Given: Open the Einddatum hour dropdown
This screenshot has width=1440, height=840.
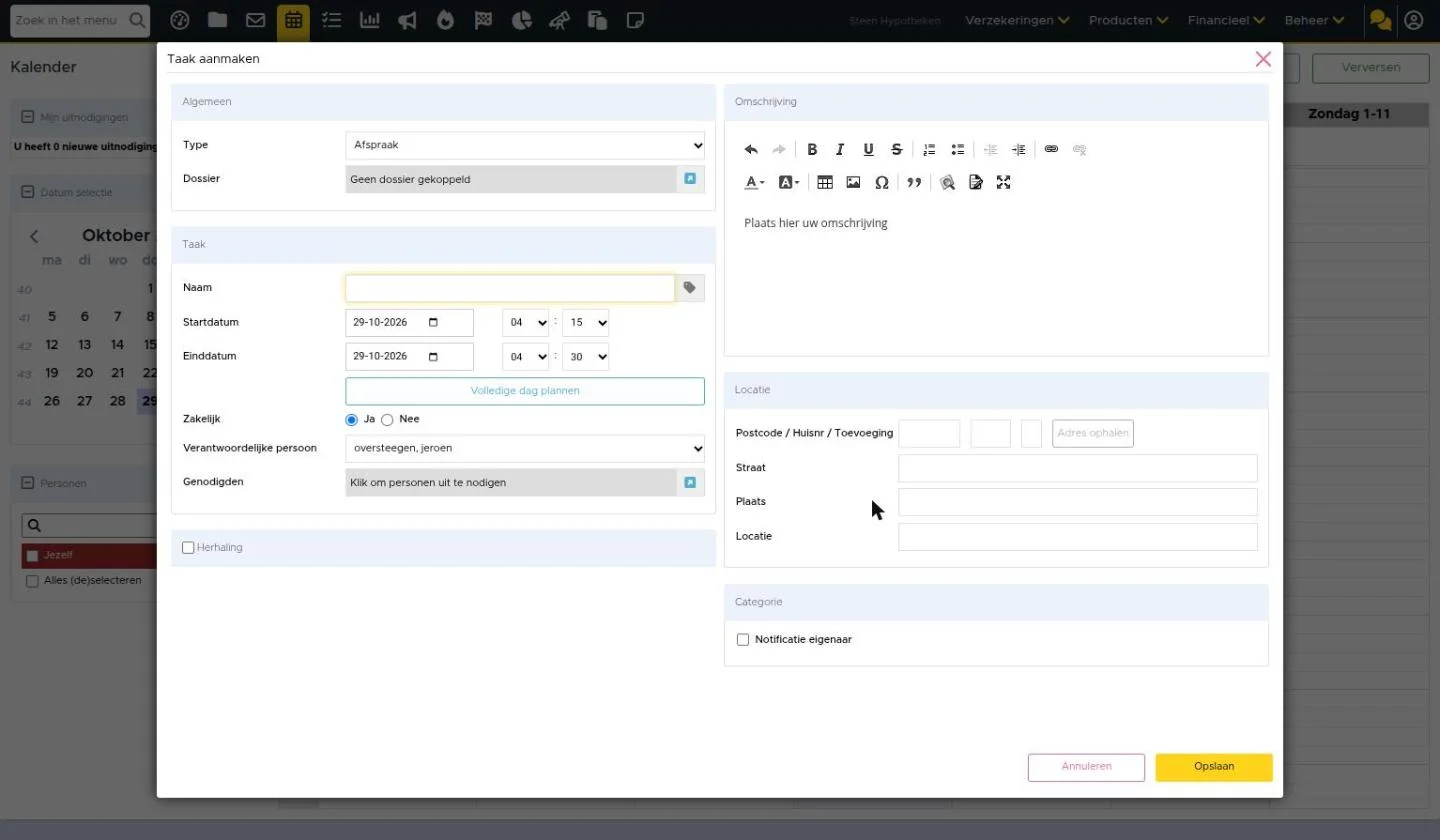Looking at the screenshot, I should coord(525,357).
